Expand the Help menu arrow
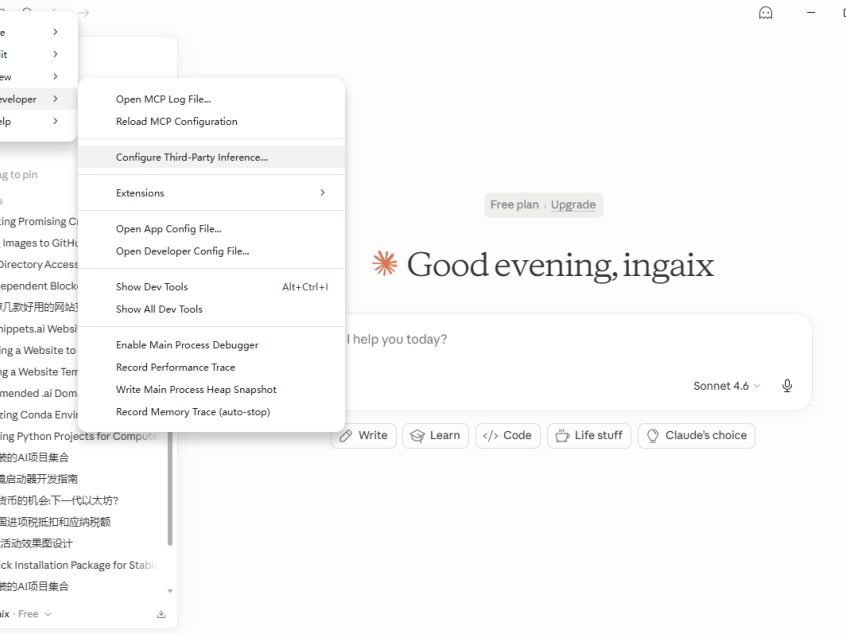Viewport: 846px width, 634px height. (x=56, y=121)
